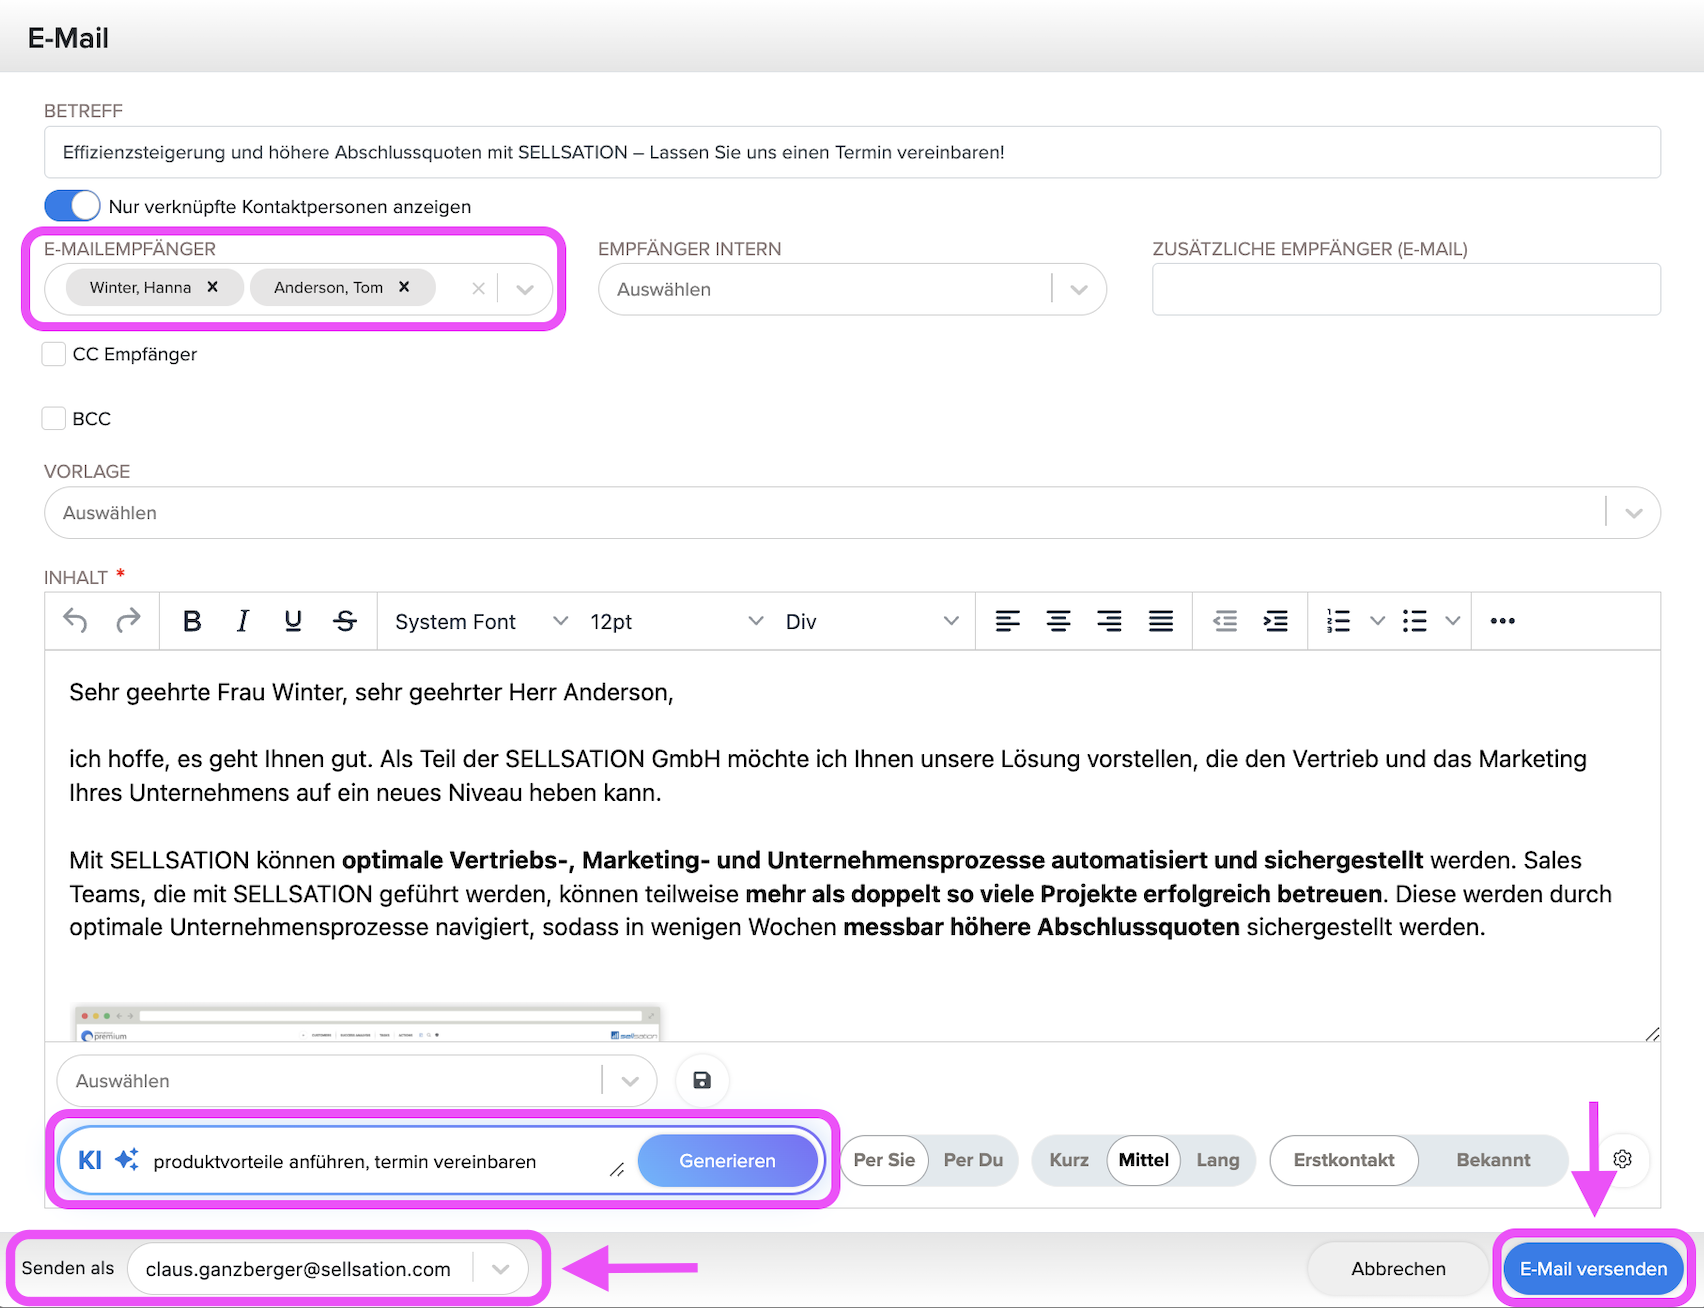
Task: Click the KI sparkle icon
Action: tap(127, 1160)
